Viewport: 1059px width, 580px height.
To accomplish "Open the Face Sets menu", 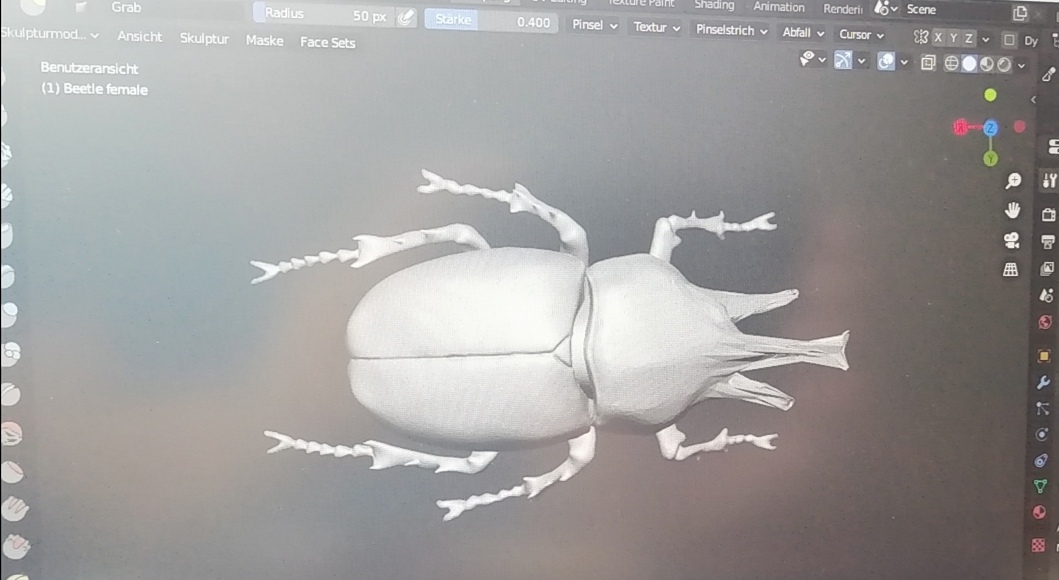I will (x=327, y=43).
